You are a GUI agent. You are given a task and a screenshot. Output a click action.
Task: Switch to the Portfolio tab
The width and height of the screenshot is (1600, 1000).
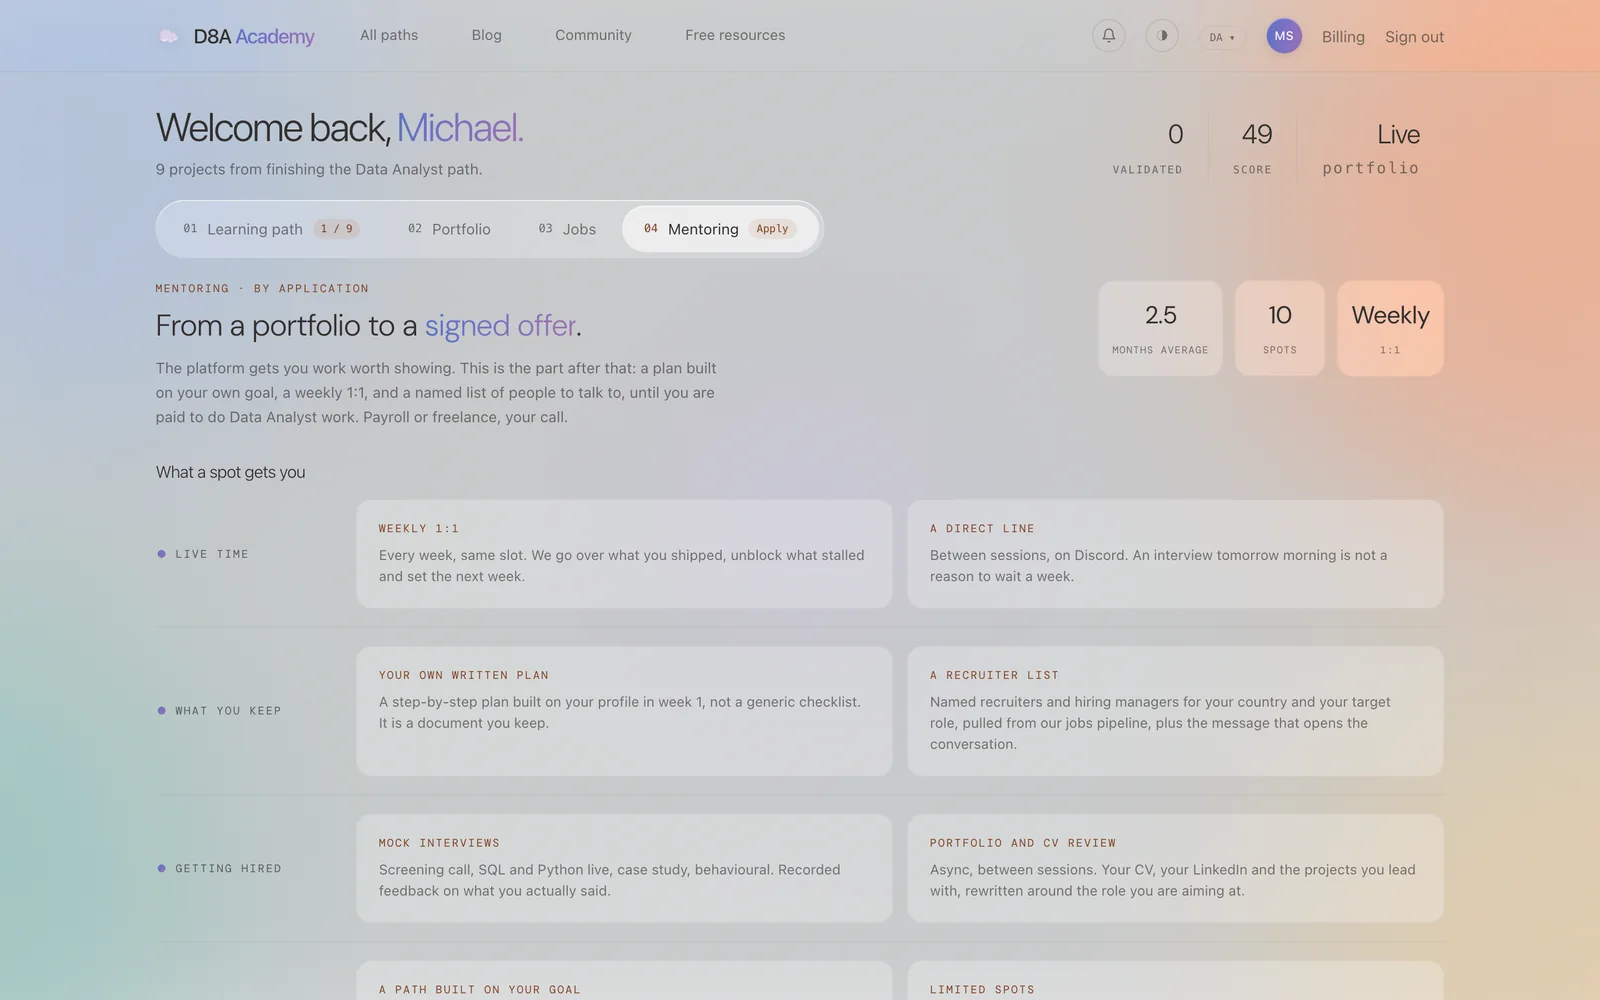point(449,229)
